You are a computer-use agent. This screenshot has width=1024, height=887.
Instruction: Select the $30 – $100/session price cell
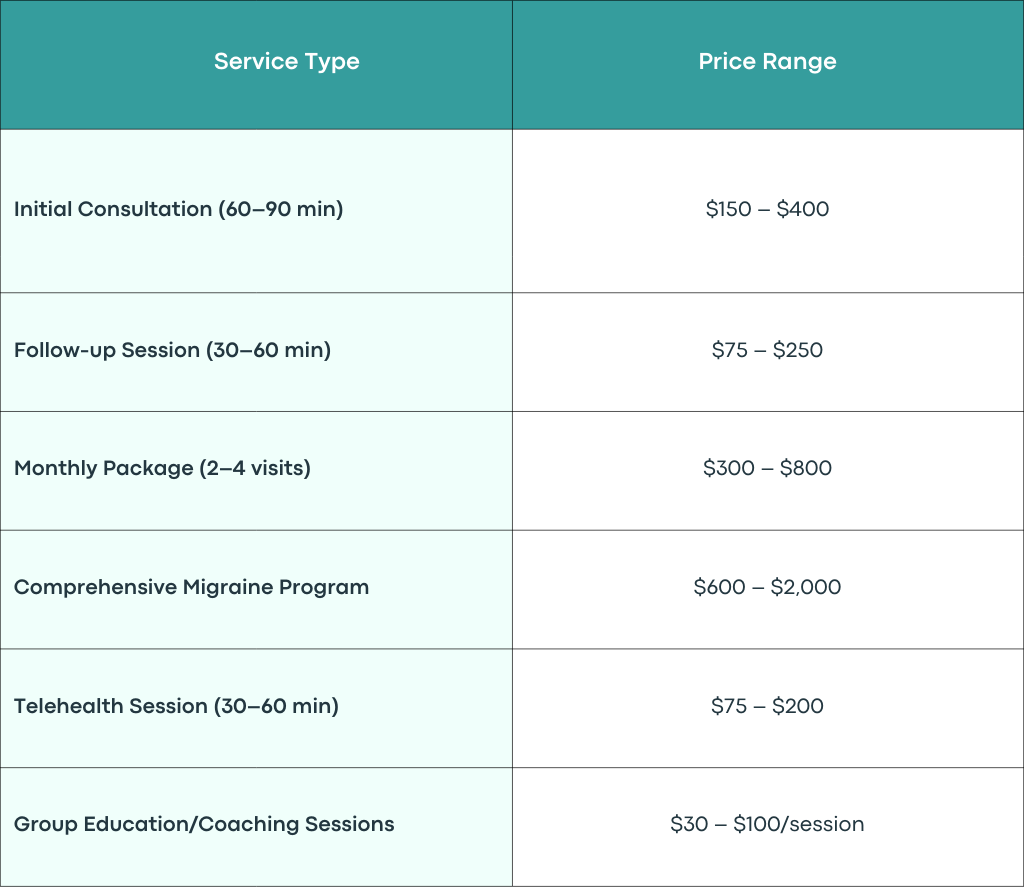(768, 827)
